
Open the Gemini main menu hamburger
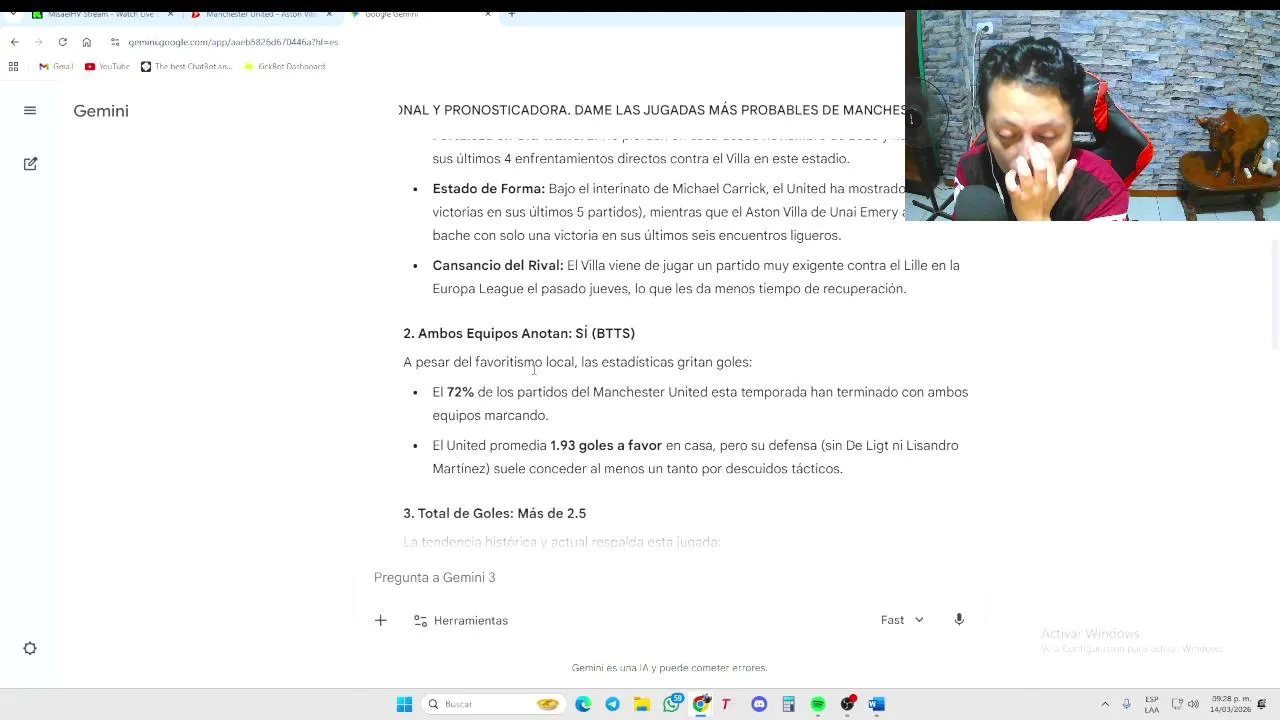[x=30, y=111]
